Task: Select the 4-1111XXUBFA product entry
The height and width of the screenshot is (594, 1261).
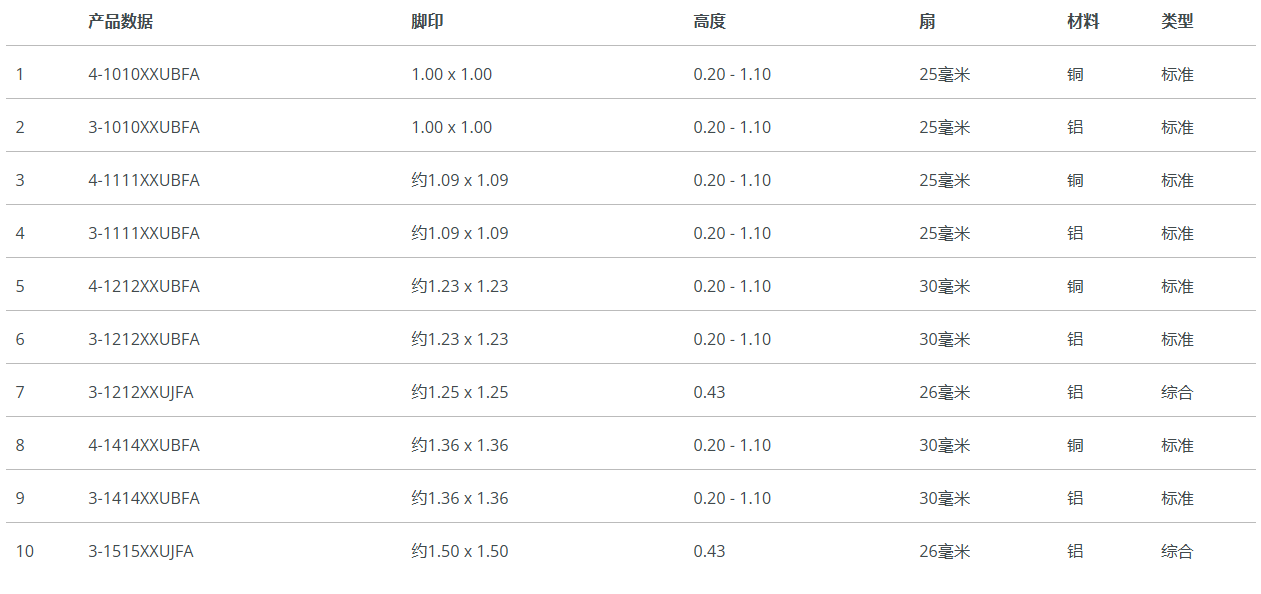Action: click(x=144, y=180)
